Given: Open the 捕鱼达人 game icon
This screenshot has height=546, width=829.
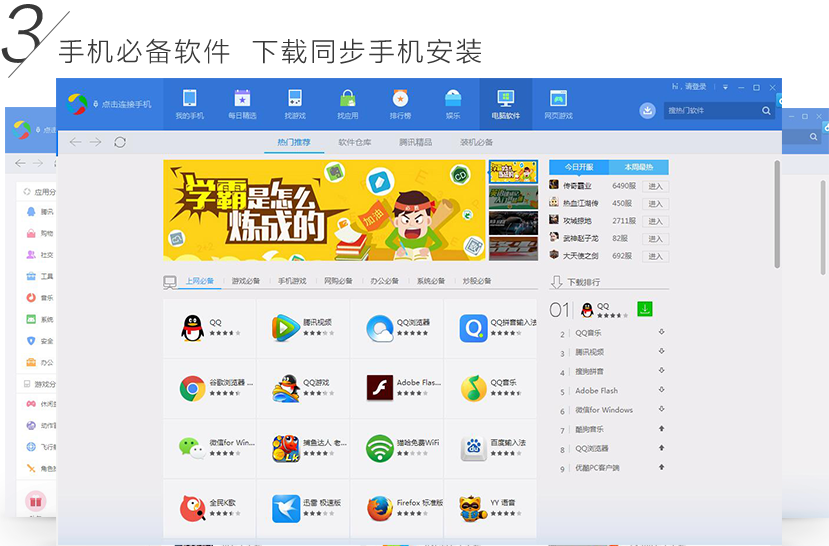Looking at the screenshot, I should pos(286,448).
